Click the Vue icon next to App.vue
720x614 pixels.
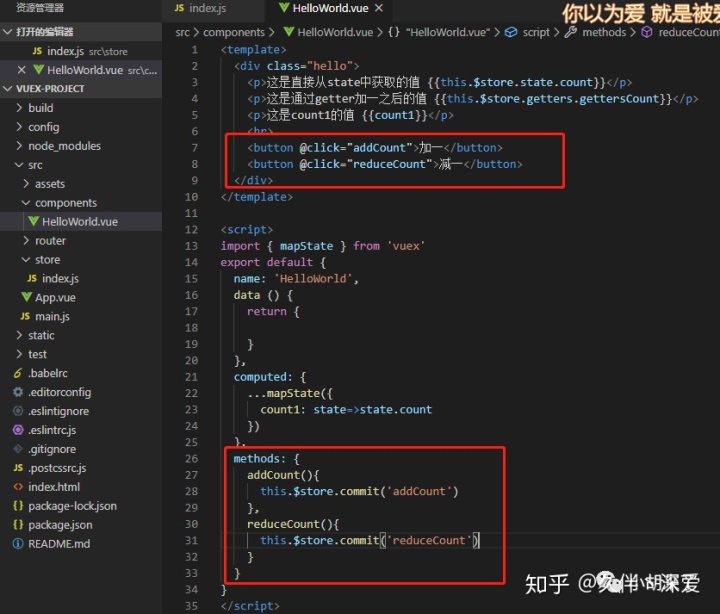27,297
